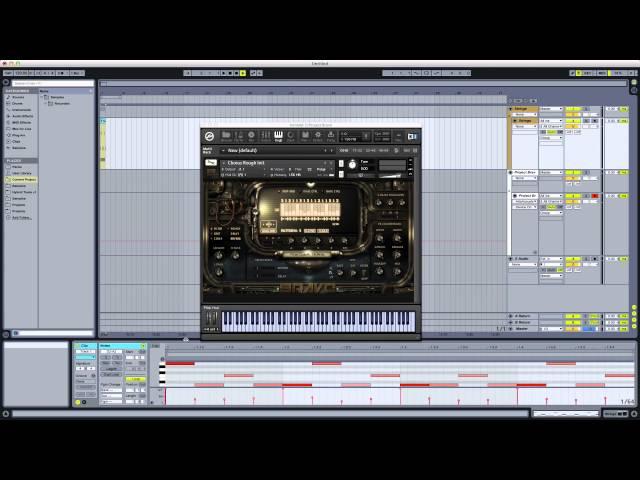The height and width of the screenshot is (480, 640).
Task: Select the highlighted Current Project place
Action: point(21,180)
